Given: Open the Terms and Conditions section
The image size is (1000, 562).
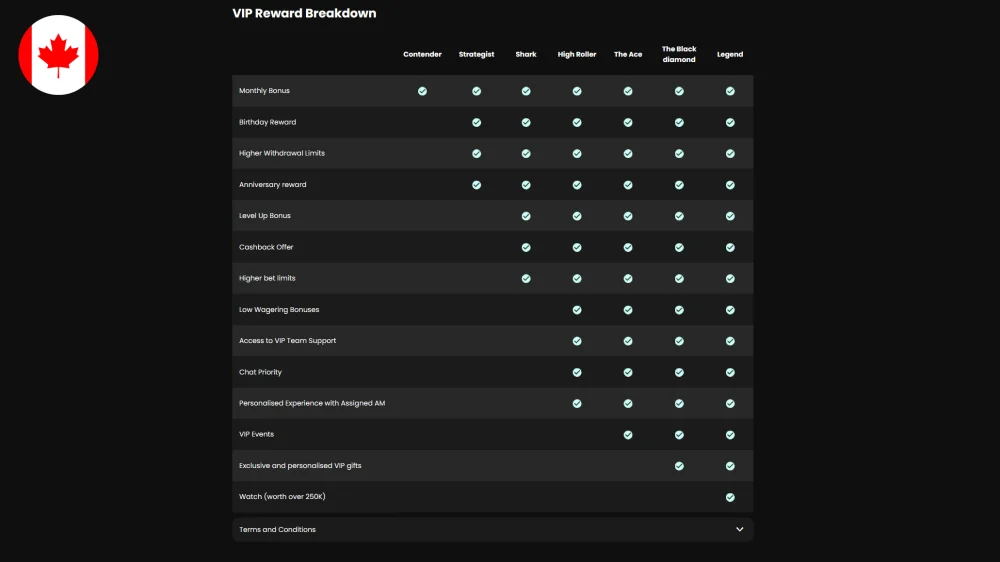Looking at the screenshot, I should click(492, 529).
